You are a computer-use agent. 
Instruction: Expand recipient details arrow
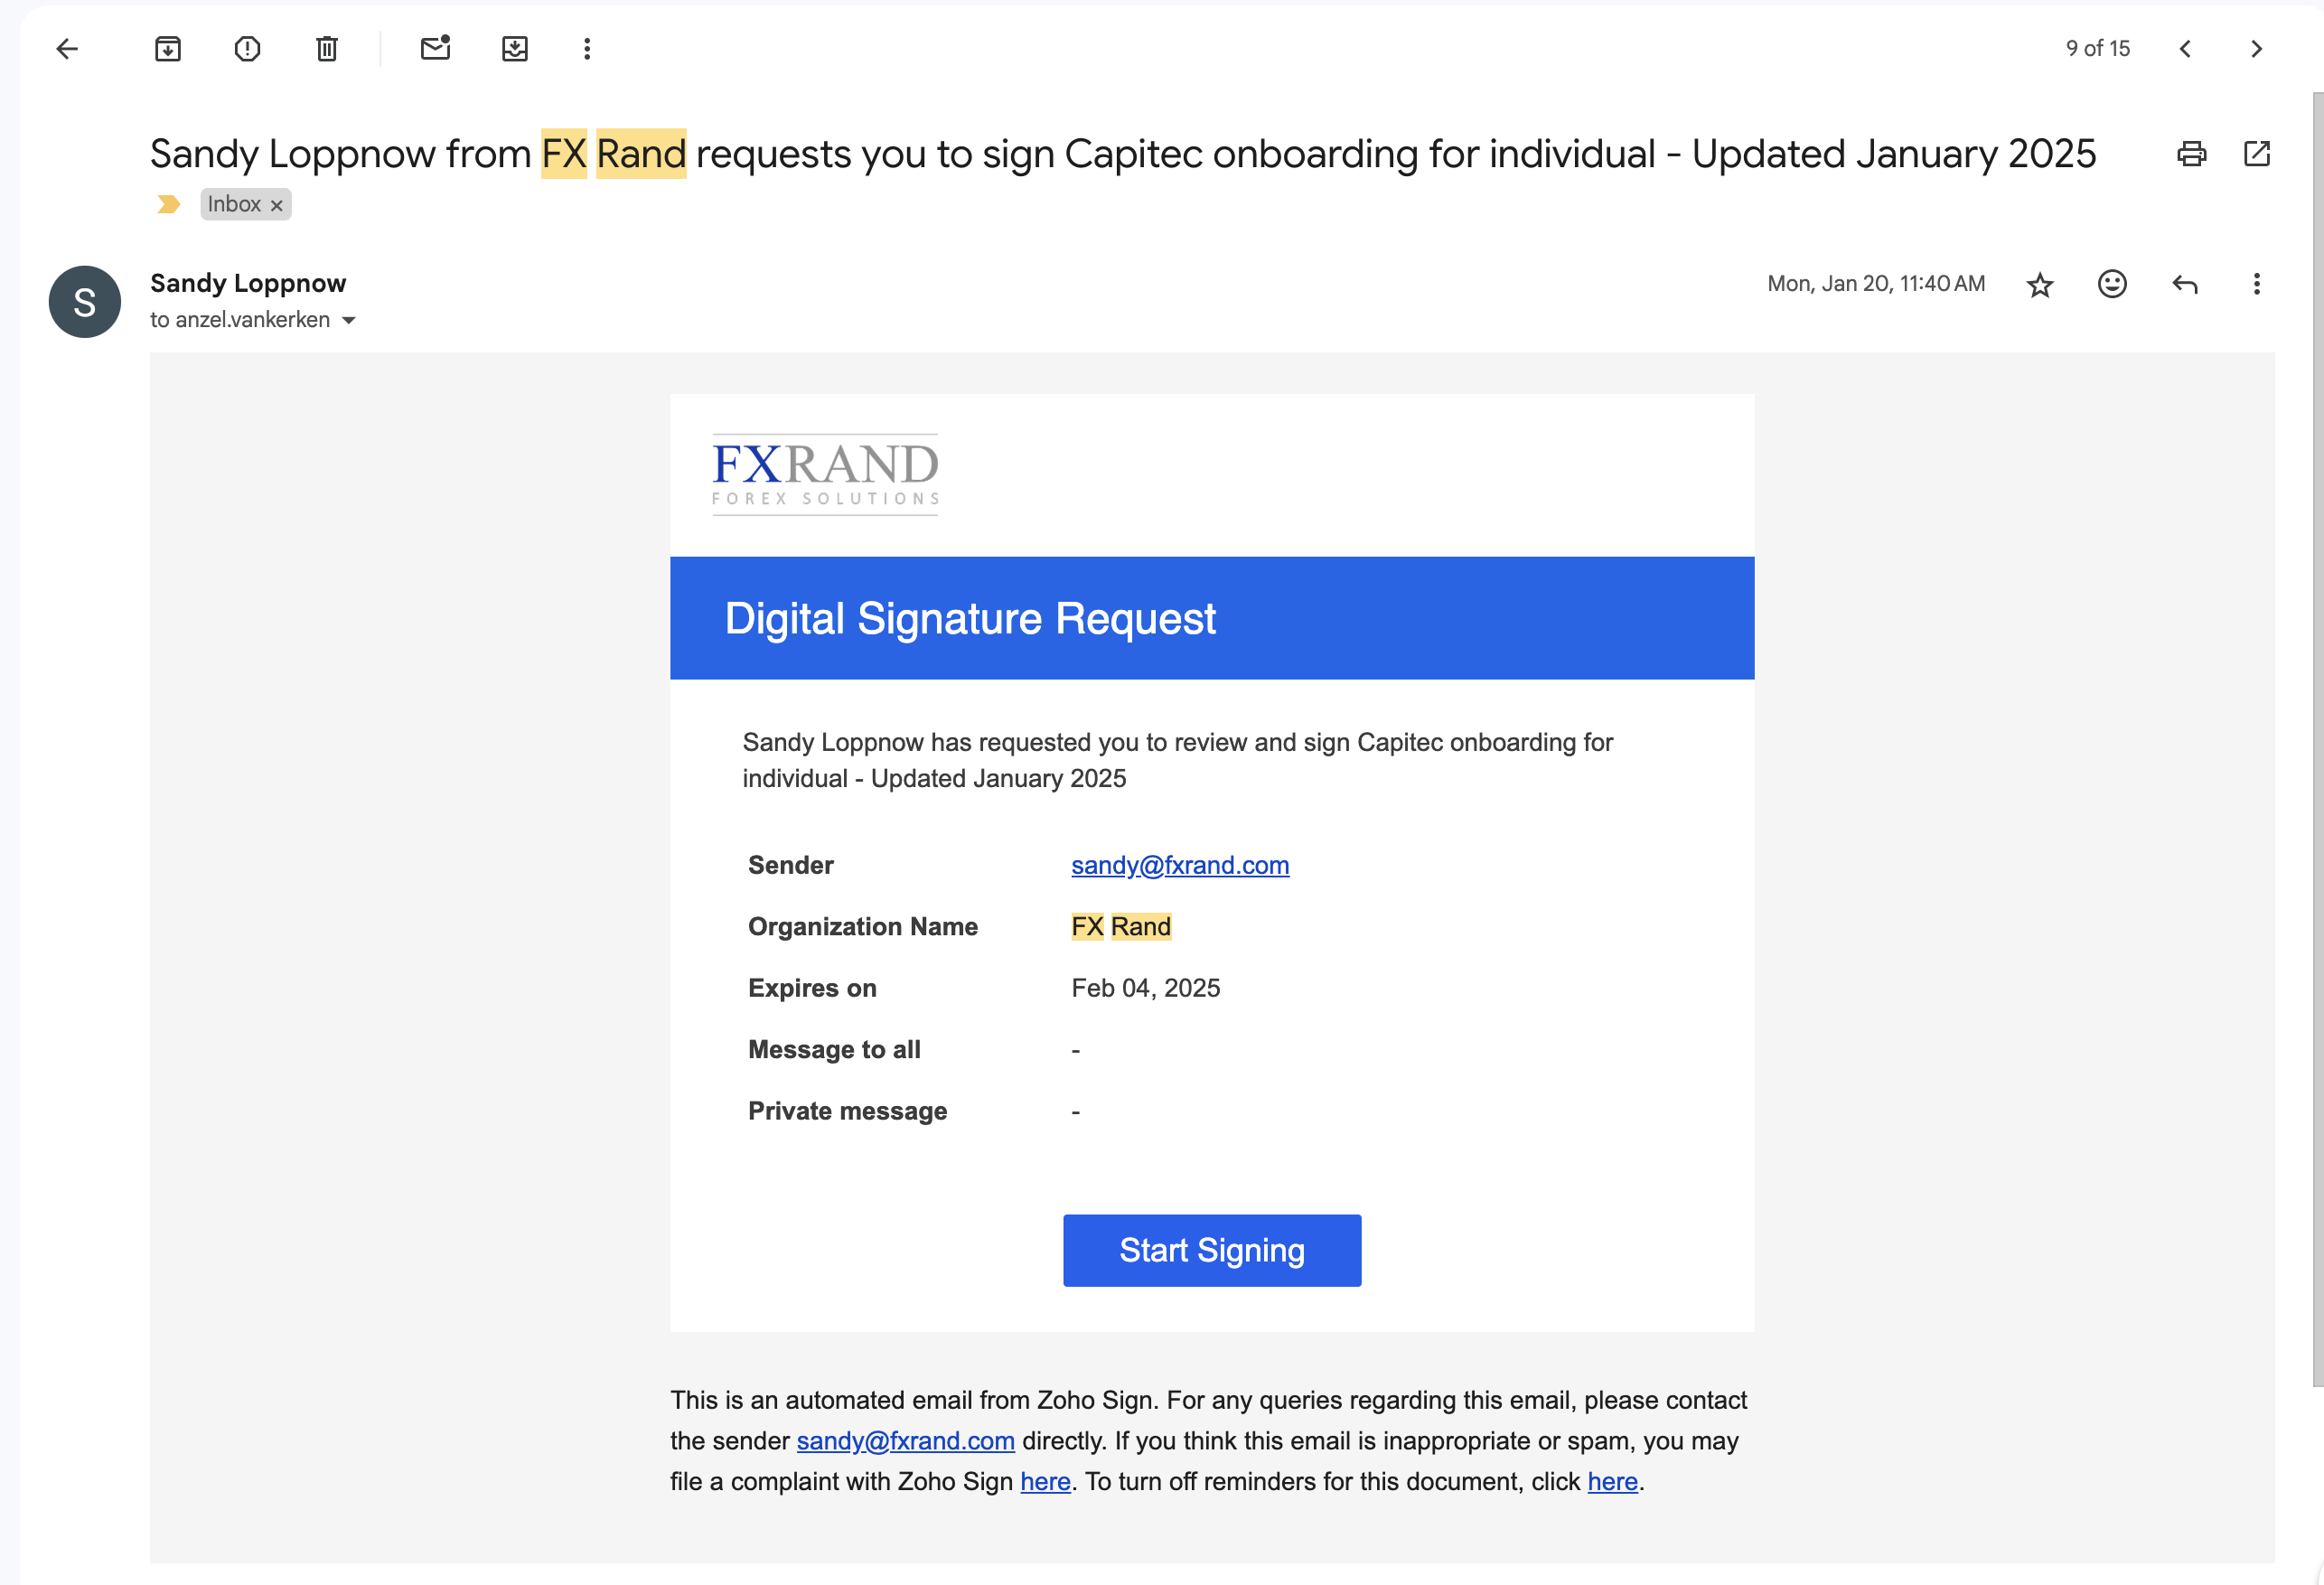click(349, 321)
